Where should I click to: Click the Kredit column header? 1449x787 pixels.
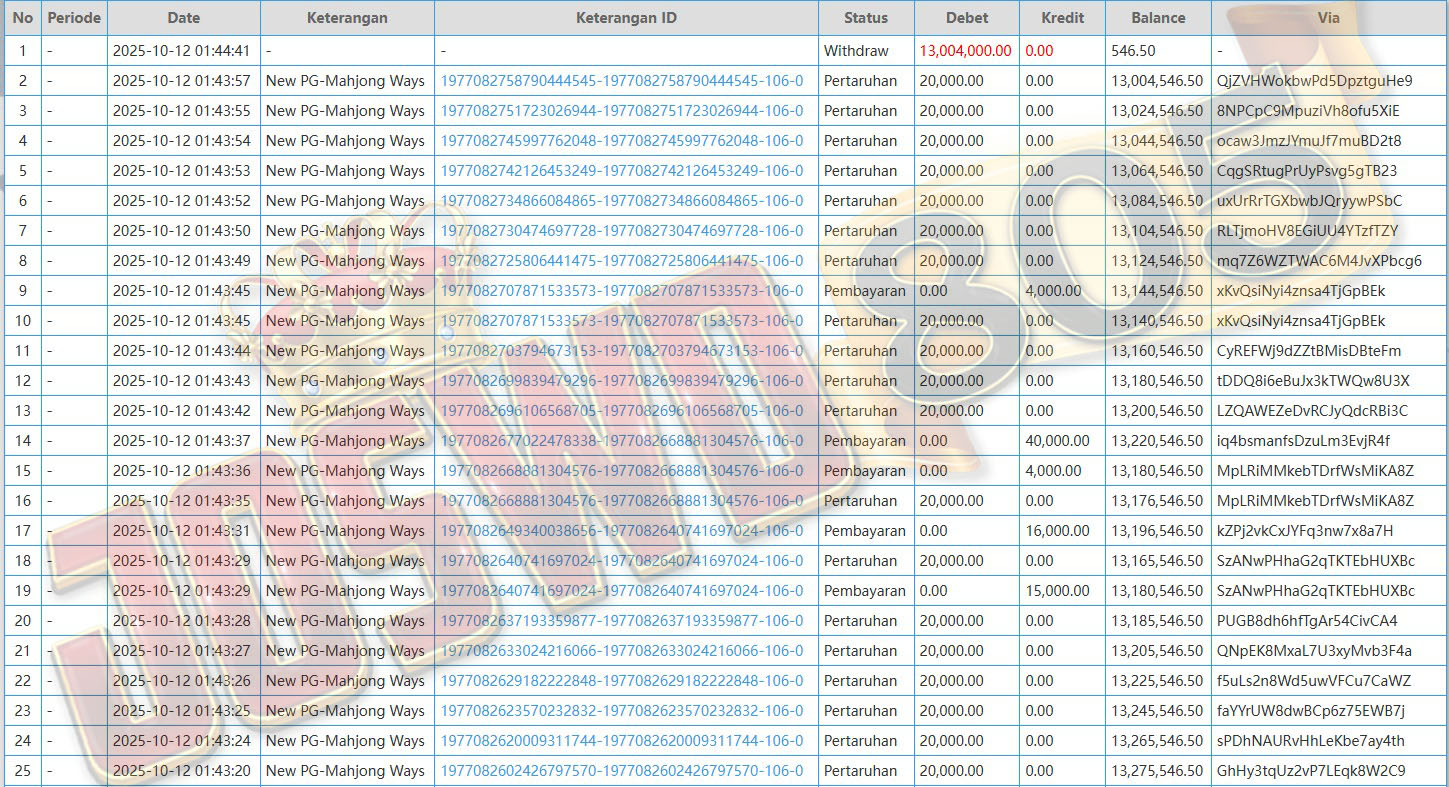tap(1062, 18)
